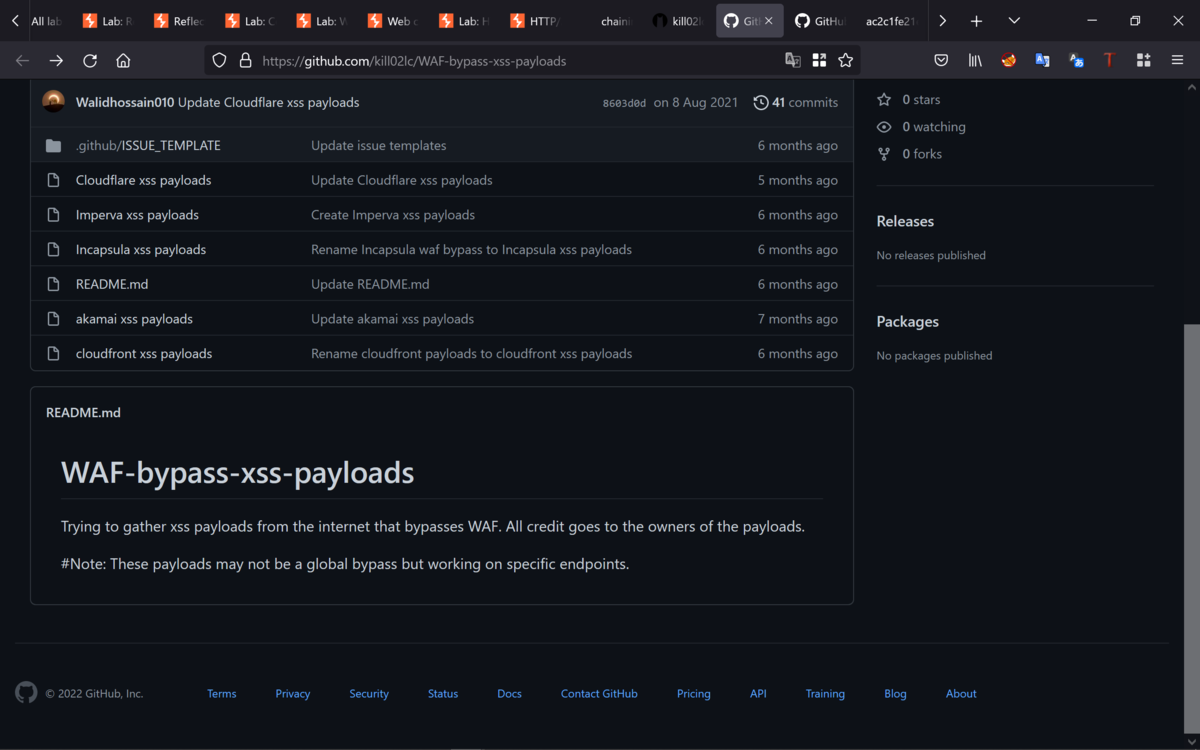Screen dimensions: 1200x750
Task: Click file icon beside Imperva xss payloads
Action: [53, 215]
